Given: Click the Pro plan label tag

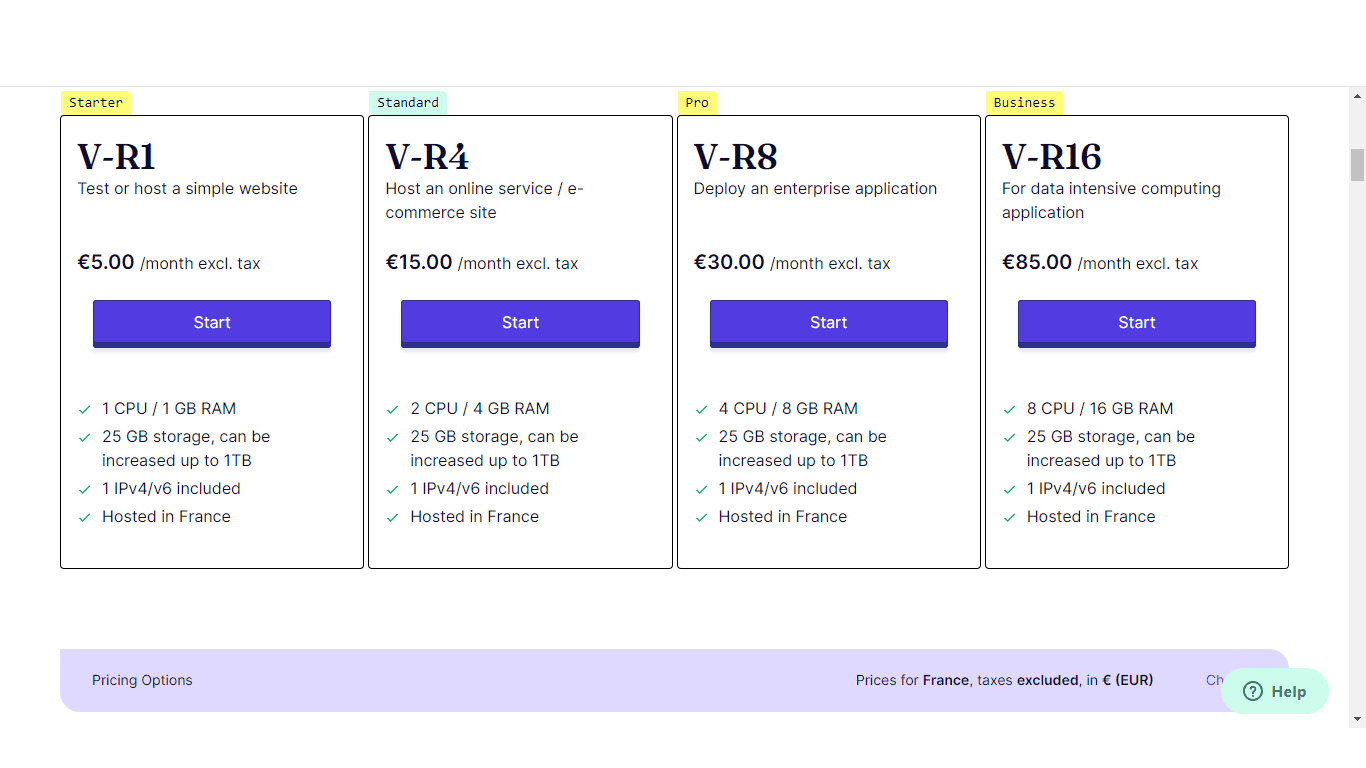Looking at the screenshot, I should point(697,102).
